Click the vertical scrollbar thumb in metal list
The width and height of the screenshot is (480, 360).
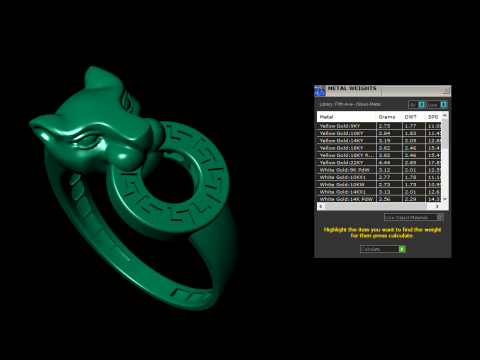[x=445, y=135]
